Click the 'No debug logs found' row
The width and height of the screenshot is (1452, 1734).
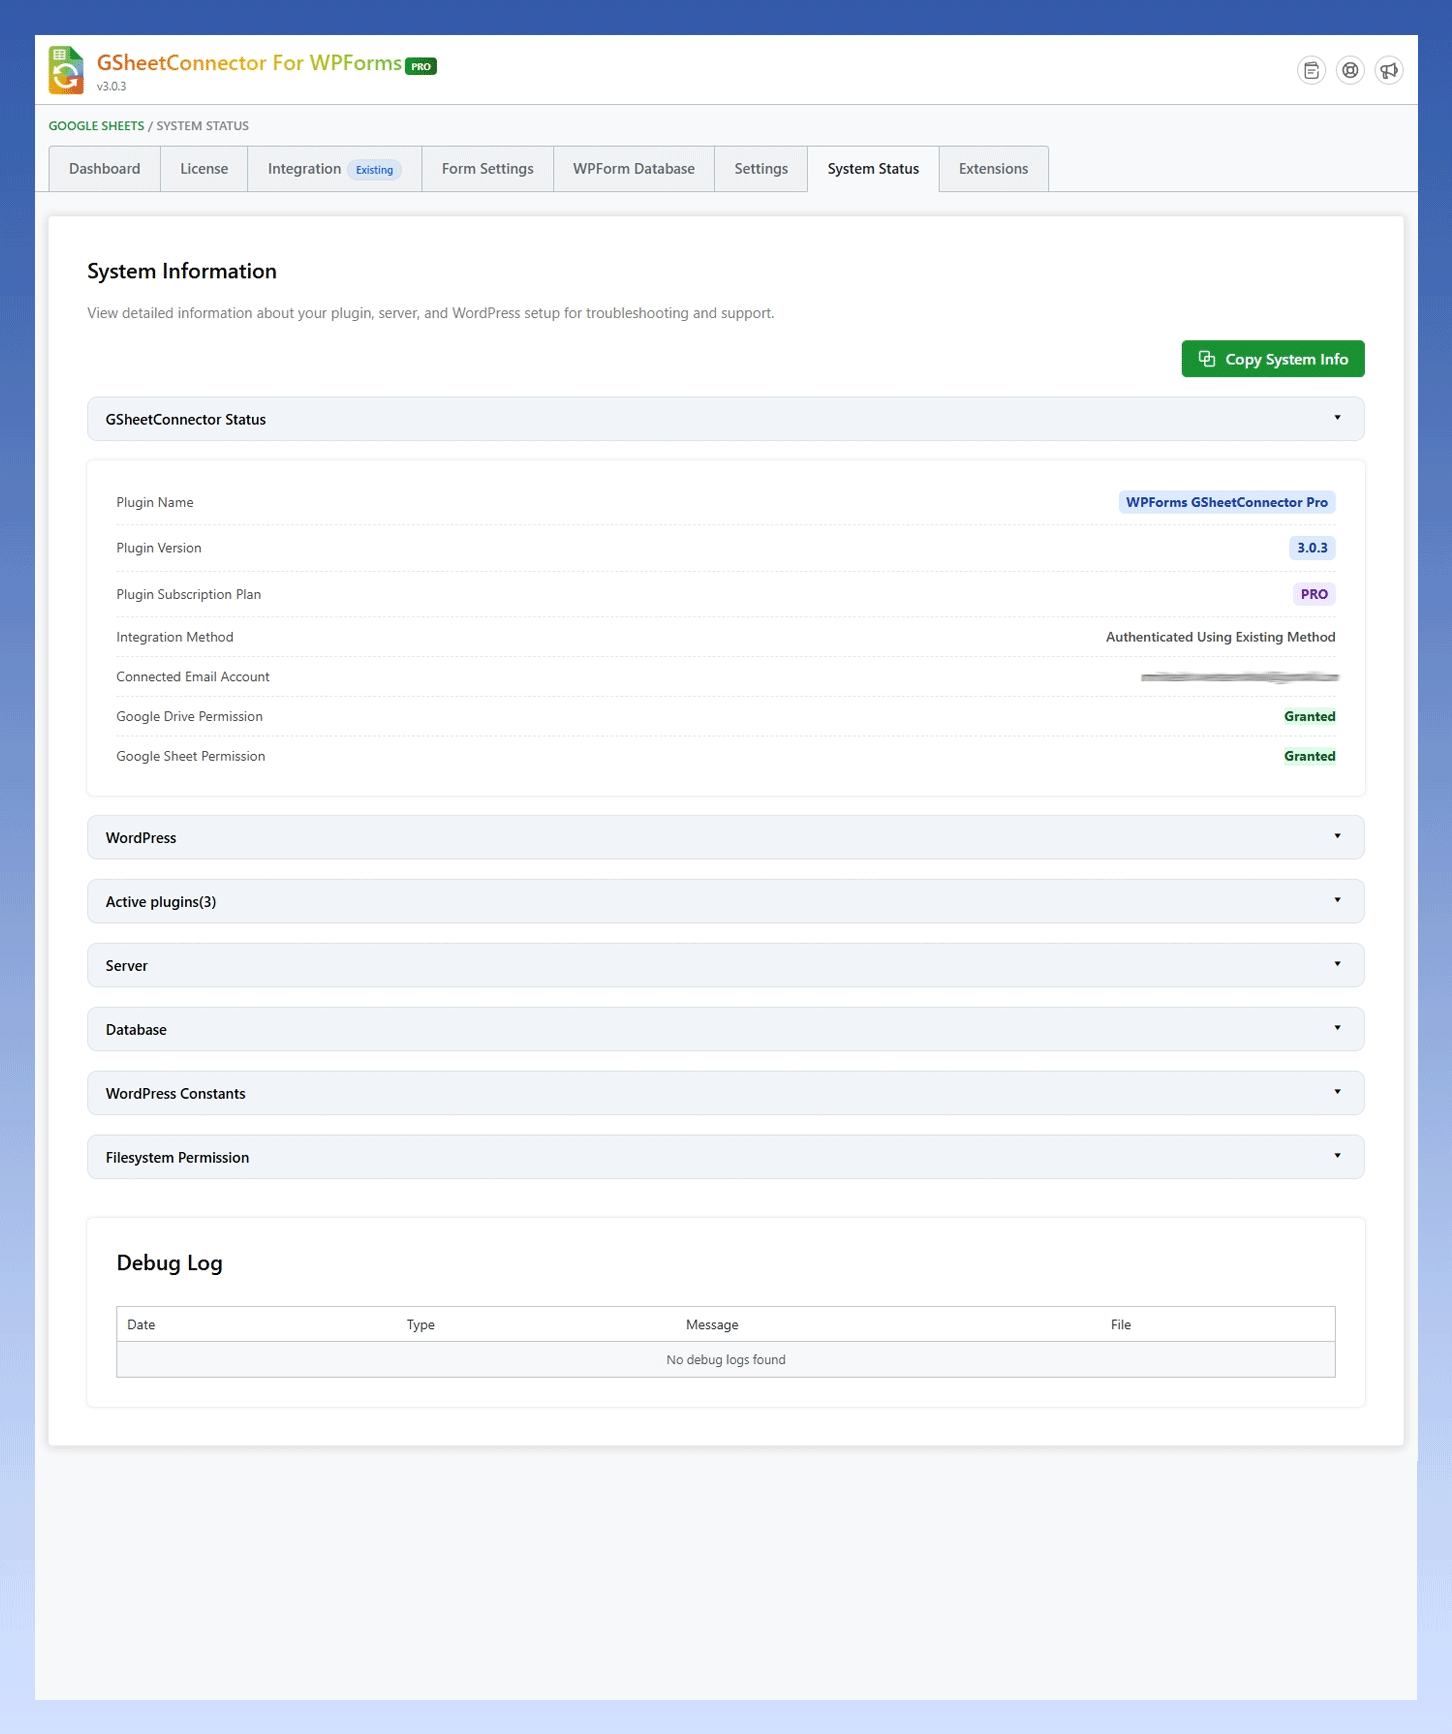click(725, 1360)
